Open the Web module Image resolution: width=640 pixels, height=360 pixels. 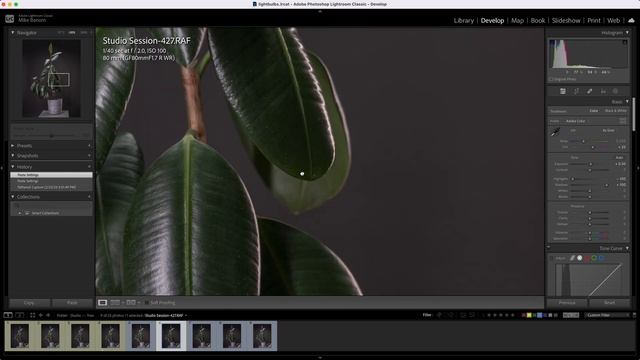(x=613, y=20)
